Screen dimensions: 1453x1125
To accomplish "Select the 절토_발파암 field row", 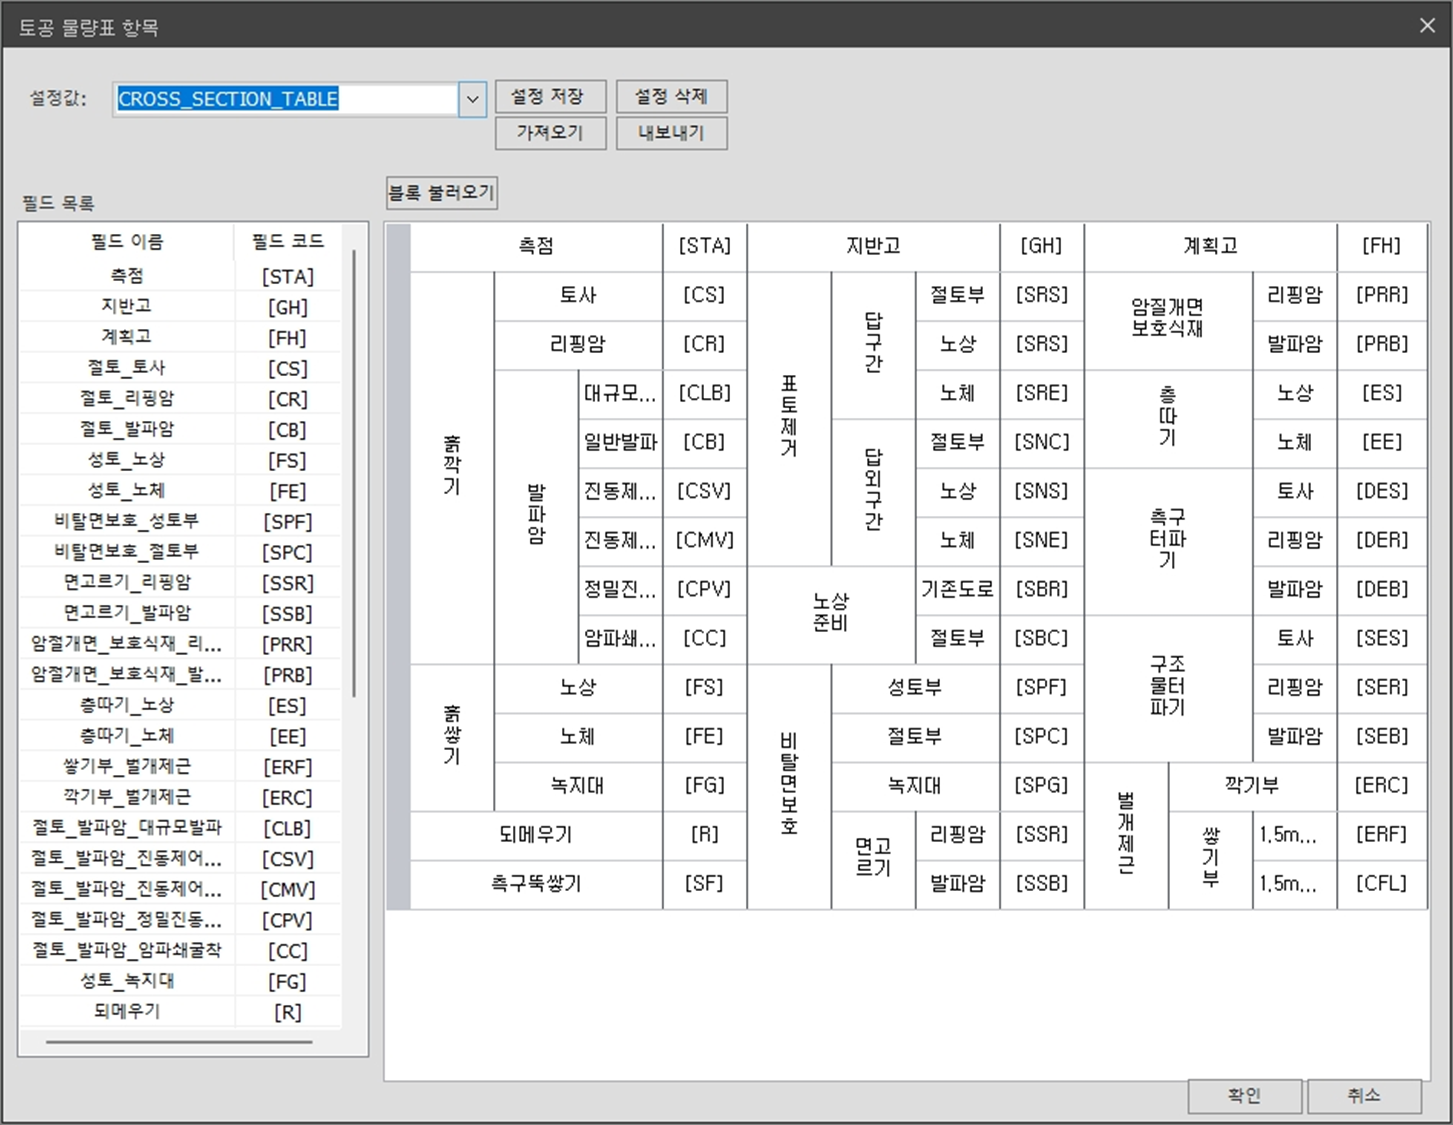I will pos(180,429).
